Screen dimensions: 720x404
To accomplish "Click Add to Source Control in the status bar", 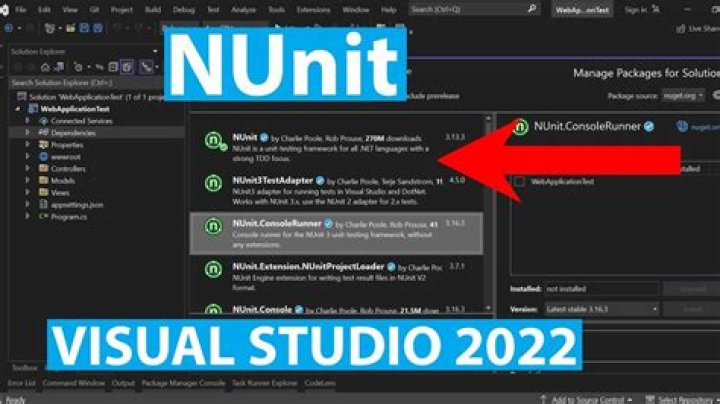I will [588, 399].
